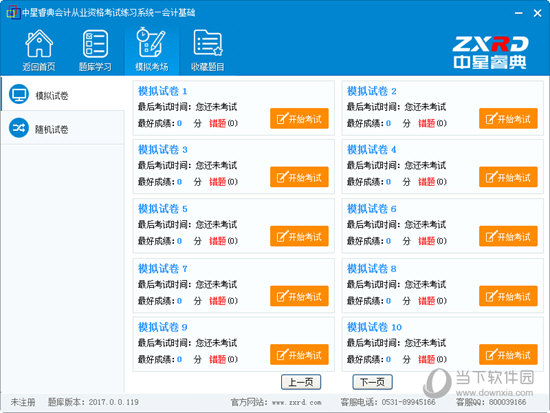Screen dimensions: 550x413
Task: Click the 模拟试卷 3 title
Action: [162, 150]
